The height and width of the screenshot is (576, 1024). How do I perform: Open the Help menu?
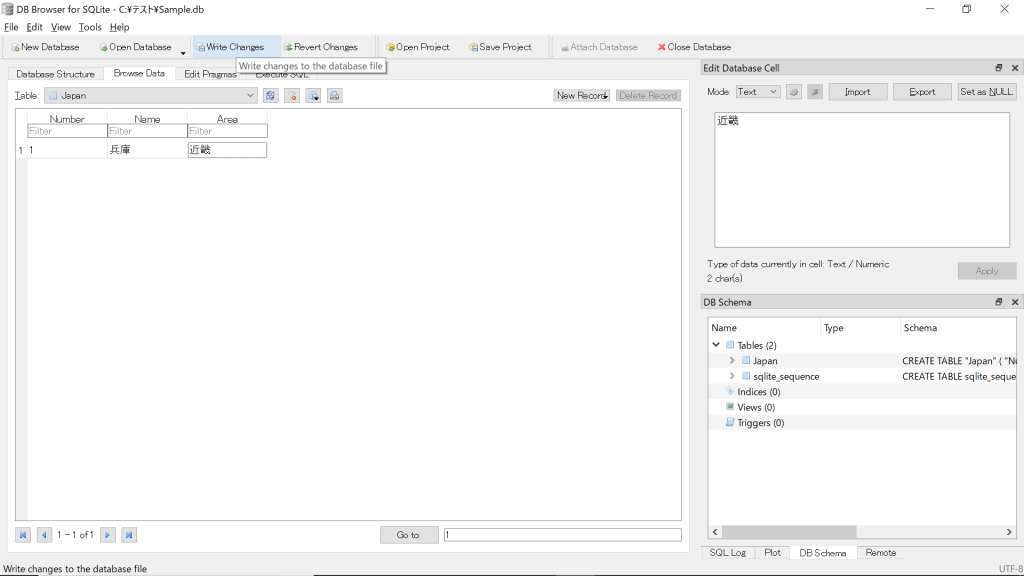pos(120,27)
